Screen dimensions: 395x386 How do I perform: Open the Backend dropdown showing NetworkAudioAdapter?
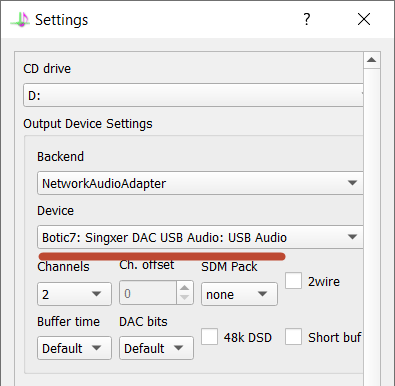pos(200,183)
